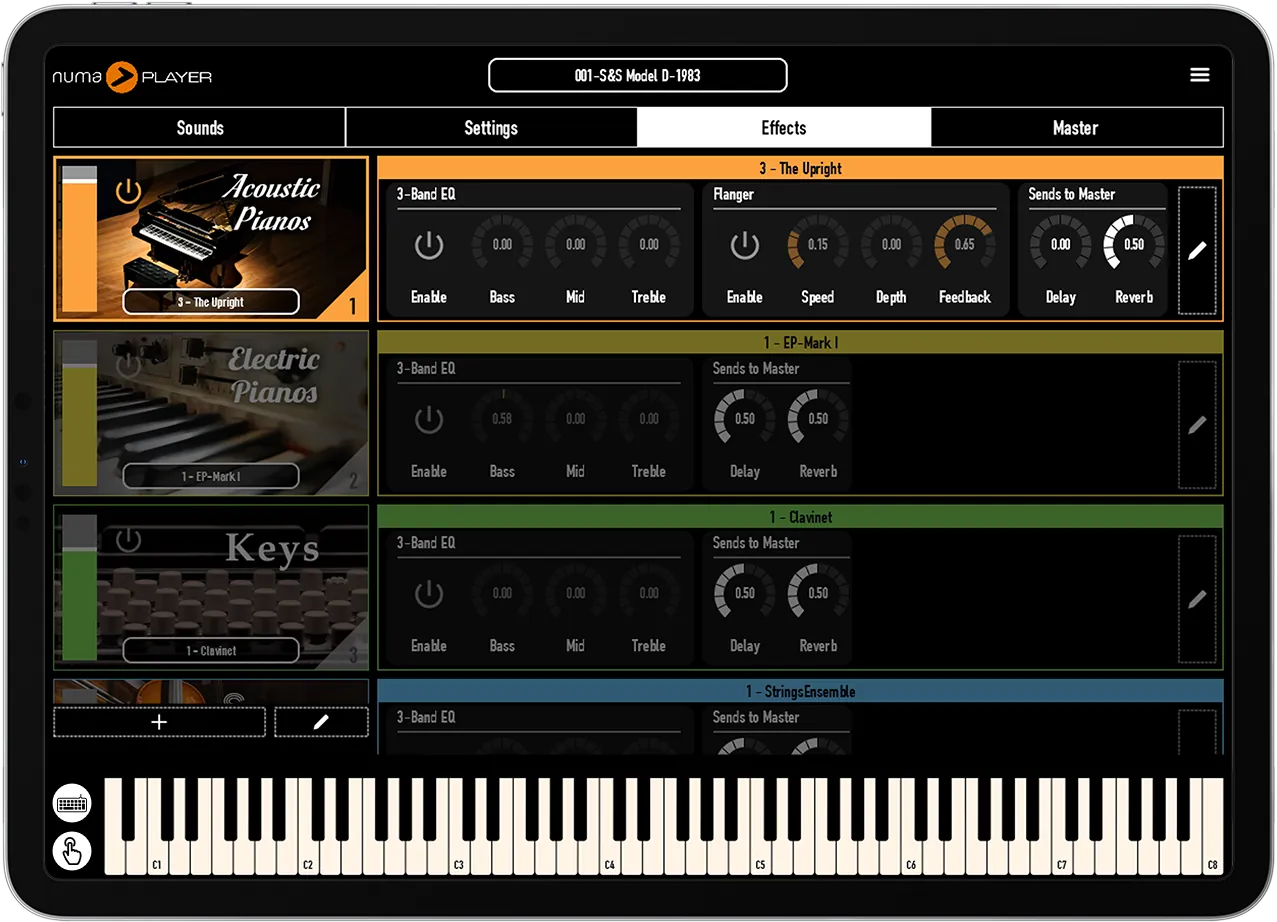The image size is (1277, 922).
Task: Click the olive header 1 - EP-Mark I
Action: click(x=800, y=343)
